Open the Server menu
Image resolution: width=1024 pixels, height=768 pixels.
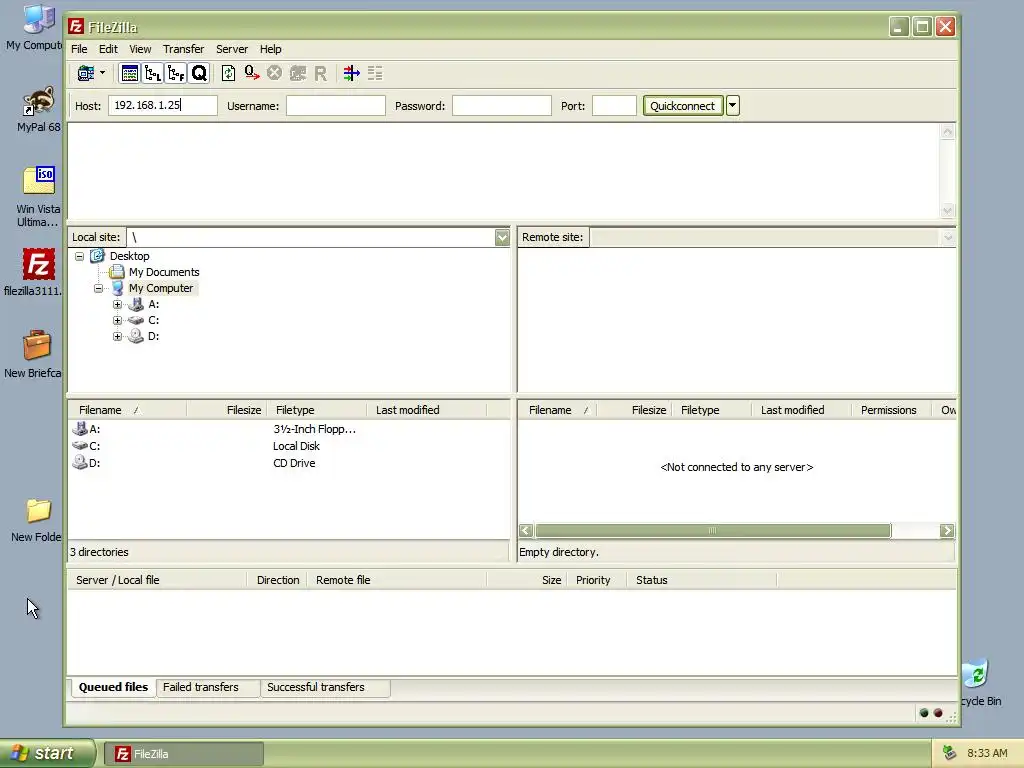[x=232, y=49]
